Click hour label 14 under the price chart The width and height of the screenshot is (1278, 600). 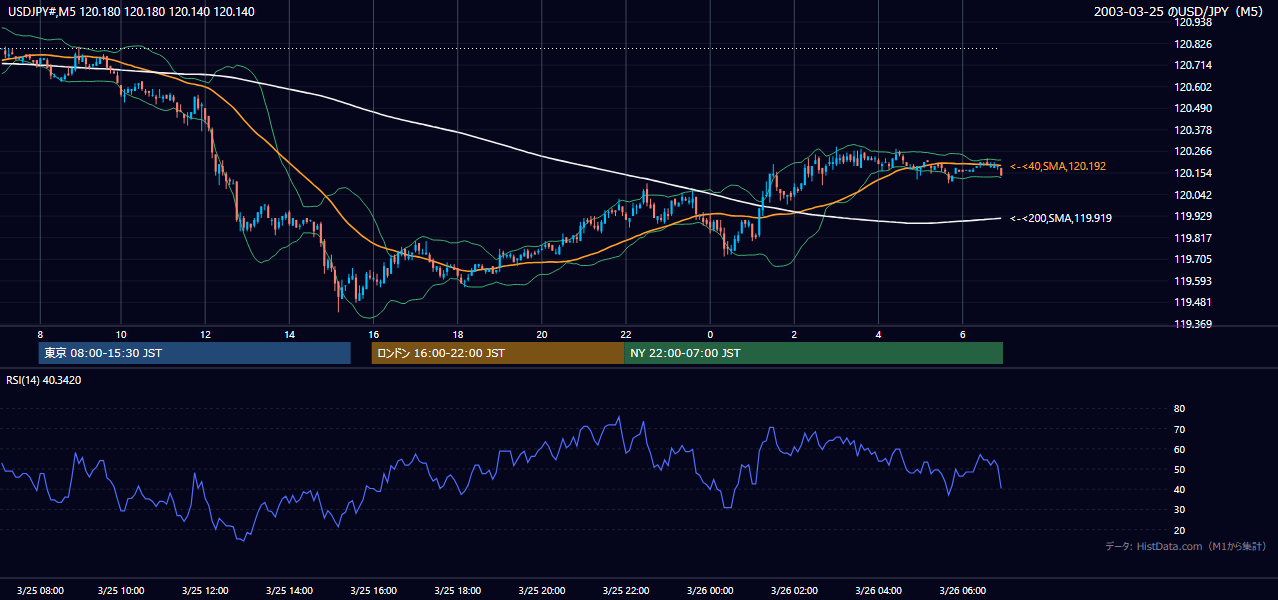pos(289,334)
